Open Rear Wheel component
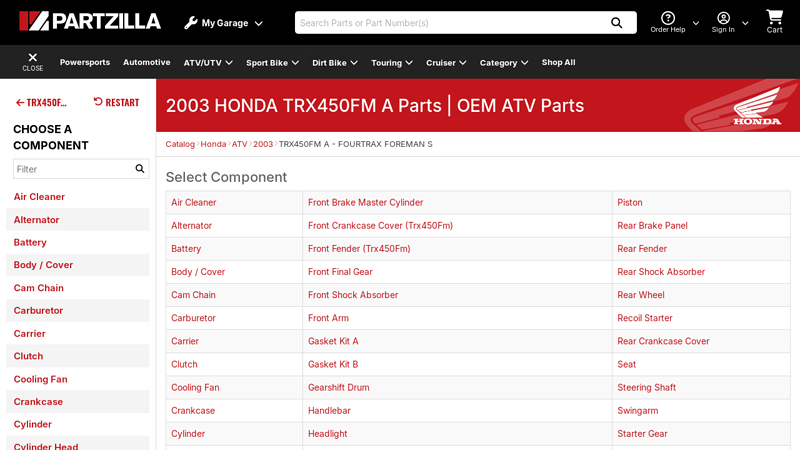The image size is (800, 450). (641, 295)
